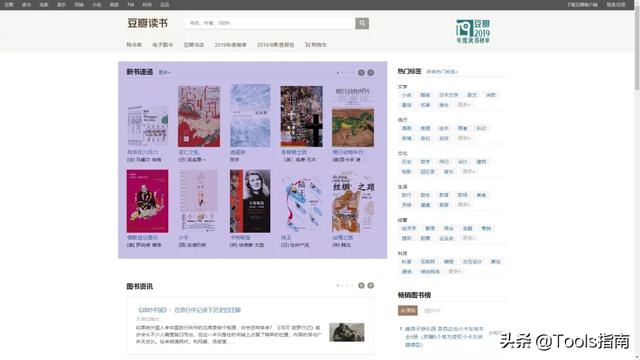Viewport: 640px width, 360px height.
Task: Open the pale blue textured book cover
Action: click(x=250, y=116)
